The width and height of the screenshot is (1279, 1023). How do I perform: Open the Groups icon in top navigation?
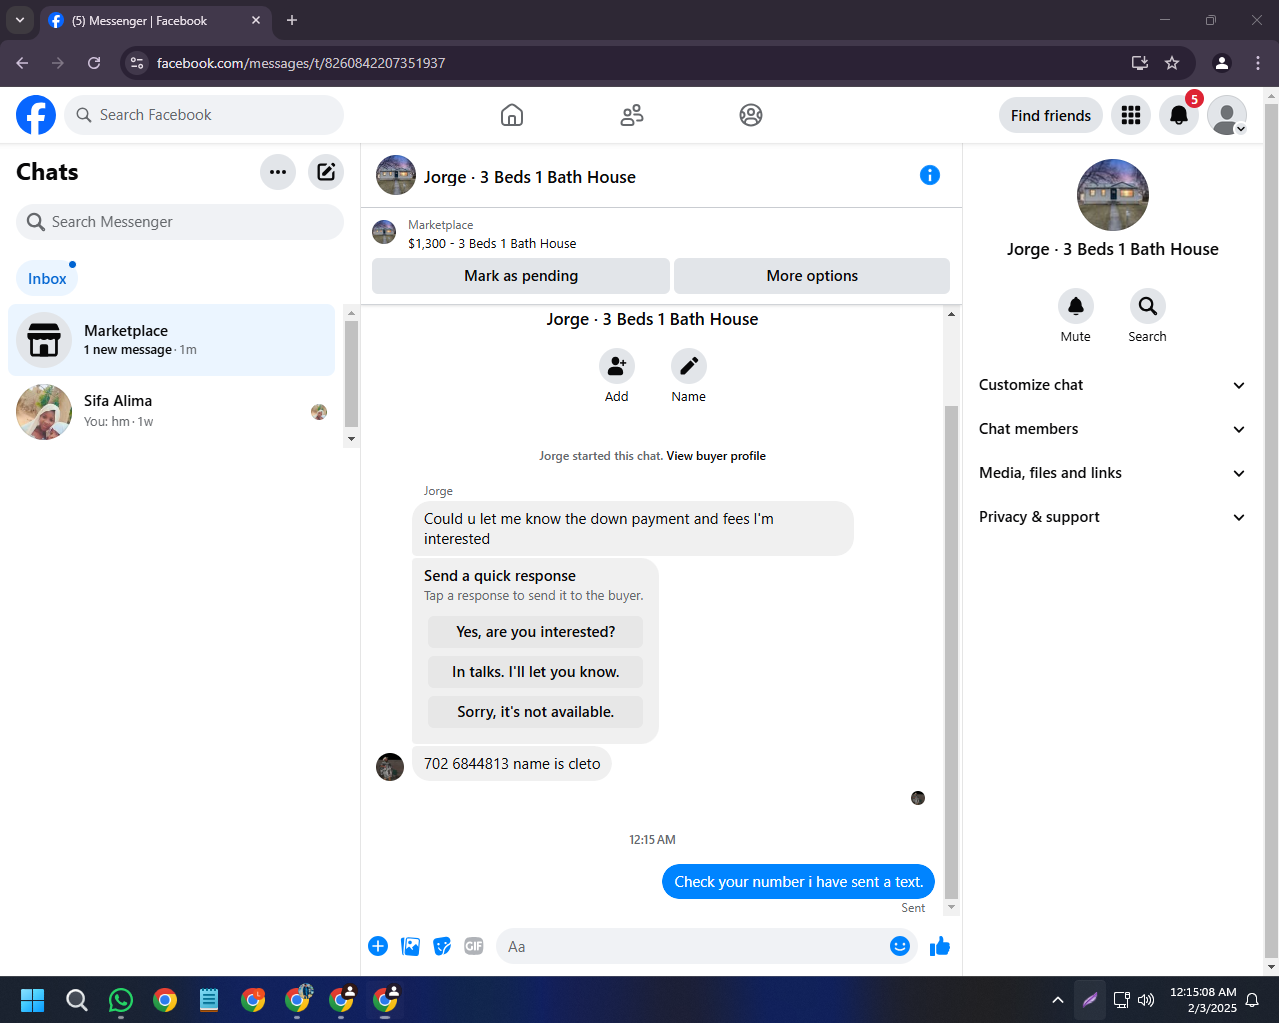751,115
